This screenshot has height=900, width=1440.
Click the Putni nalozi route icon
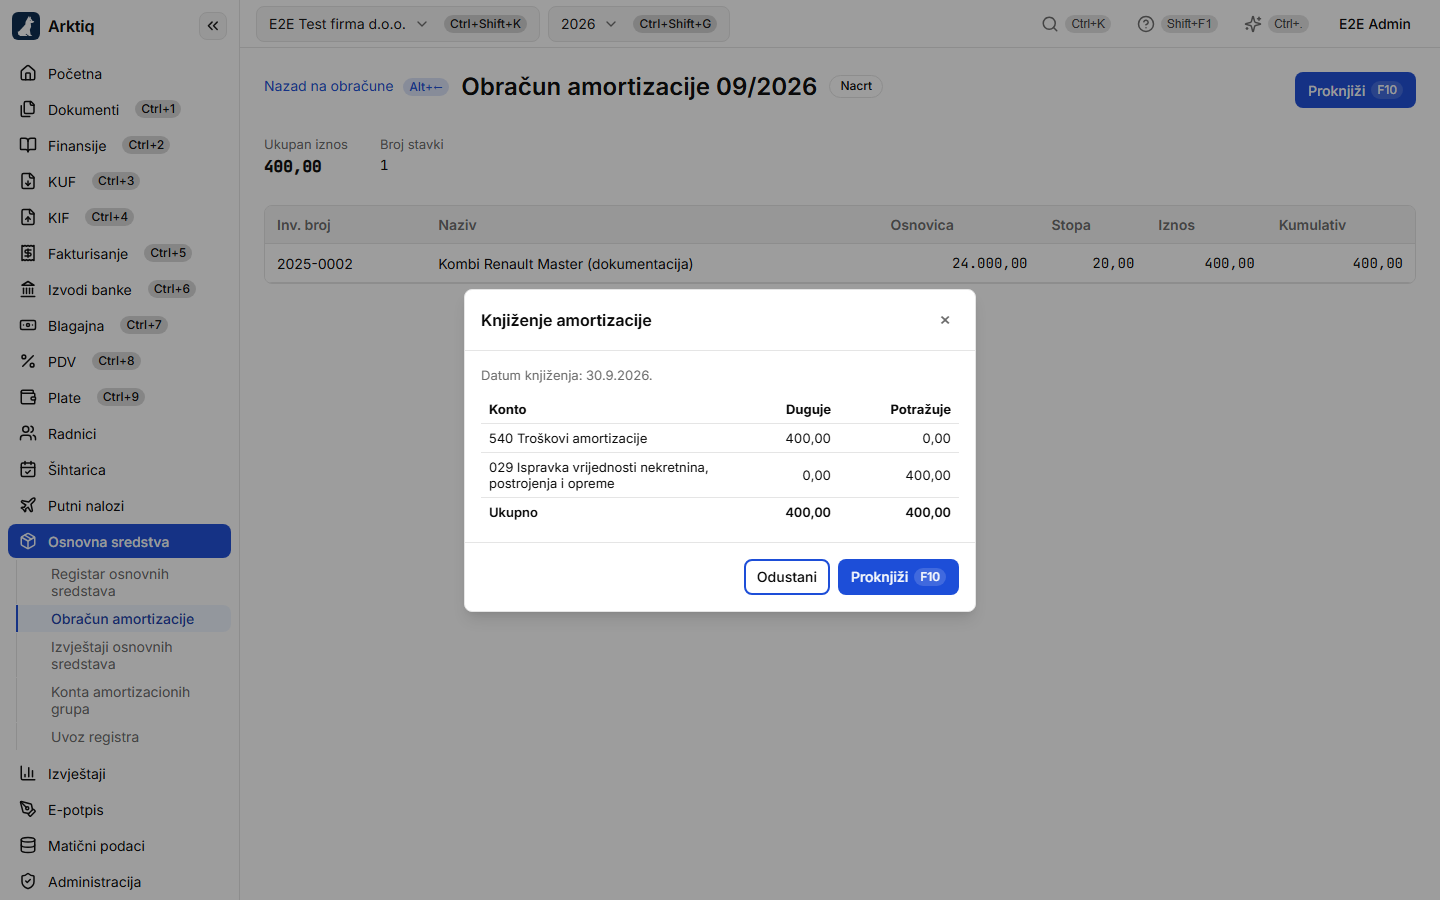pyautogui.click(x=28, y=505)
